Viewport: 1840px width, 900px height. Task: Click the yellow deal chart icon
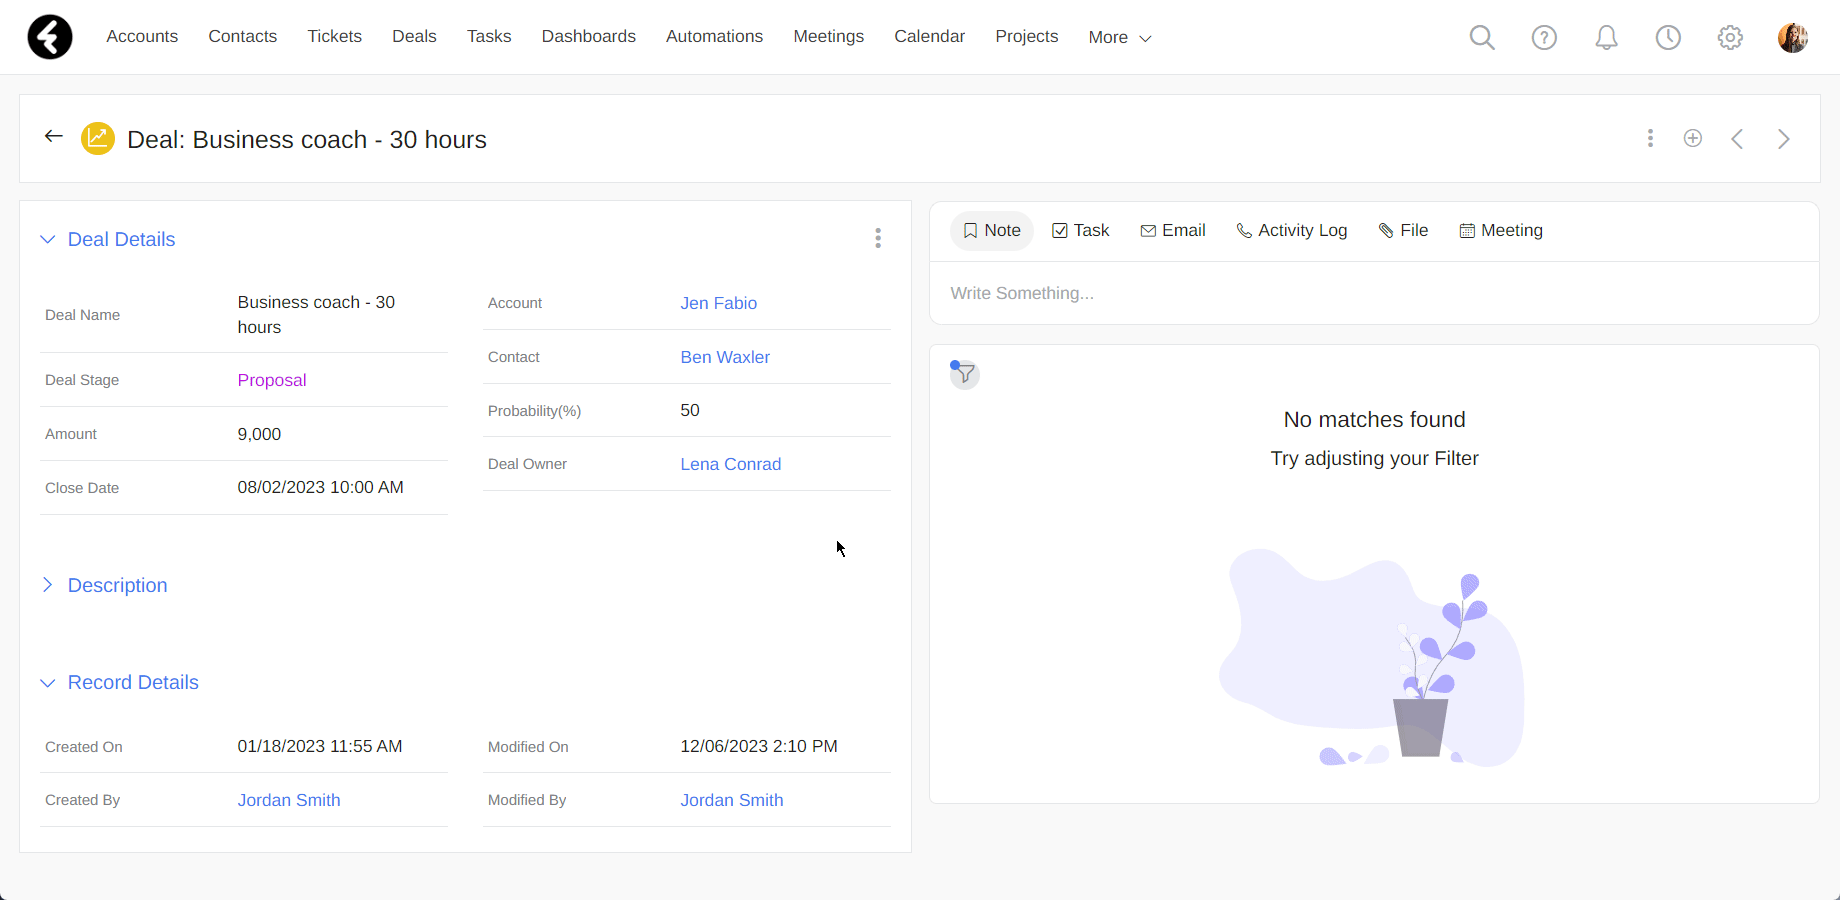pyautogui.click(x=98, y=139)
